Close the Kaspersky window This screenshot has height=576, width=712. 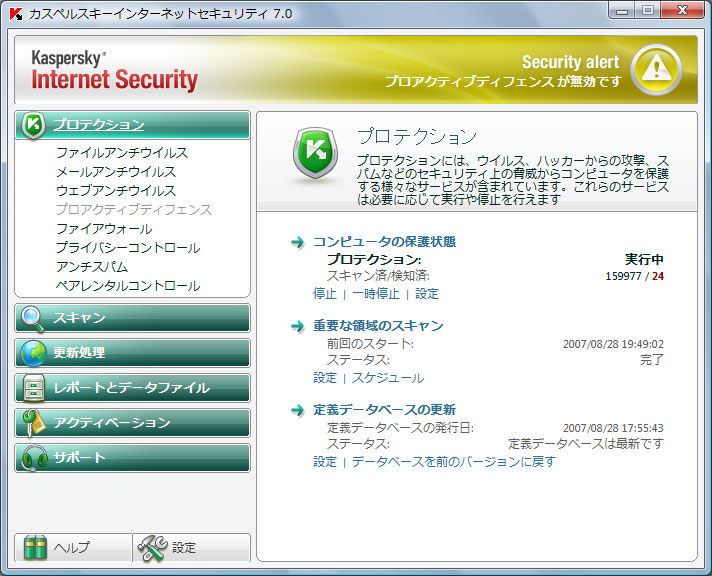682,10
